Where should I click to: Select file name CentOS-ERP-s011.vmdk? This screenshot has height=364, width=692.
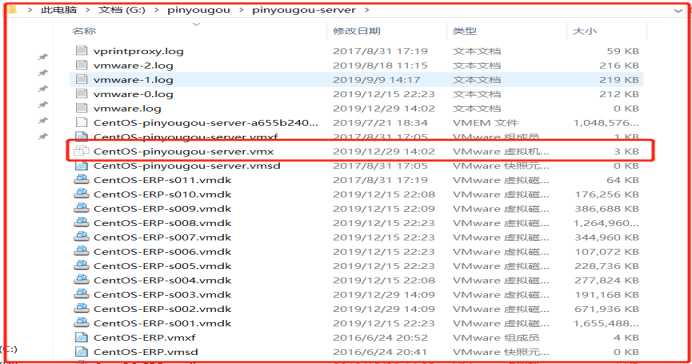point(162,180)
